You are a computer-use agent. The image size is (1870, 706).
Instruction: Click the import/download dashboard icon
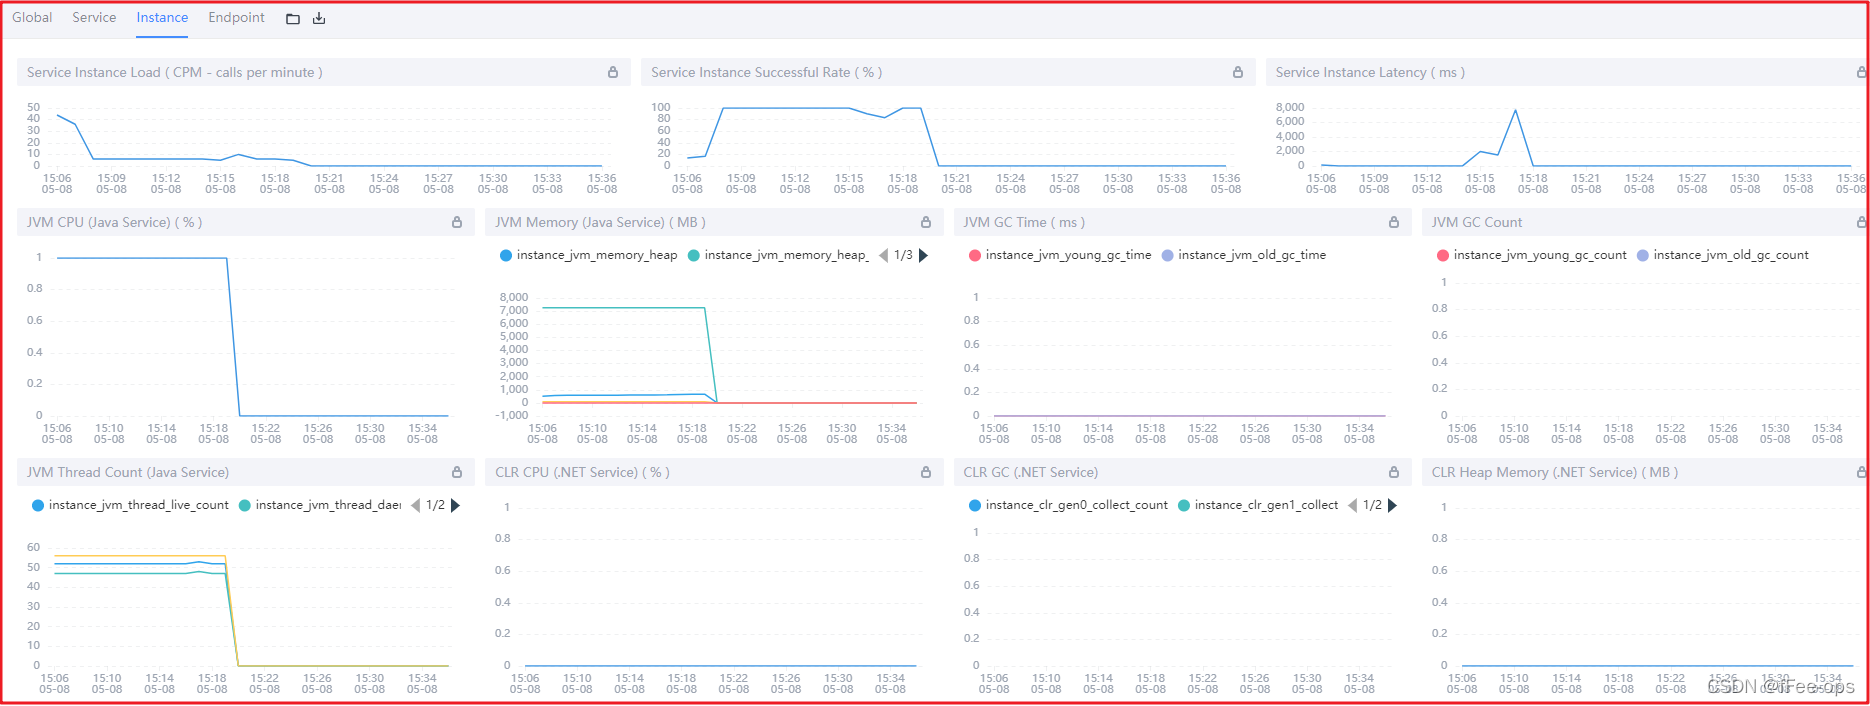(x=319, y=19)
